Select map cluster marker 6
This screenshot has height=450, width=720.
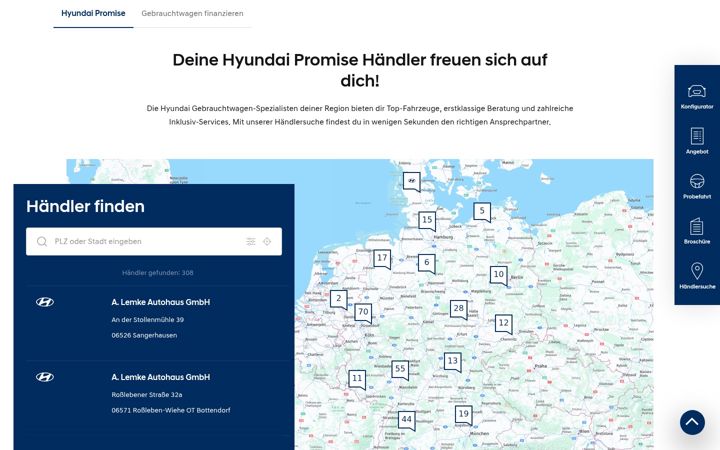point(427,263)
